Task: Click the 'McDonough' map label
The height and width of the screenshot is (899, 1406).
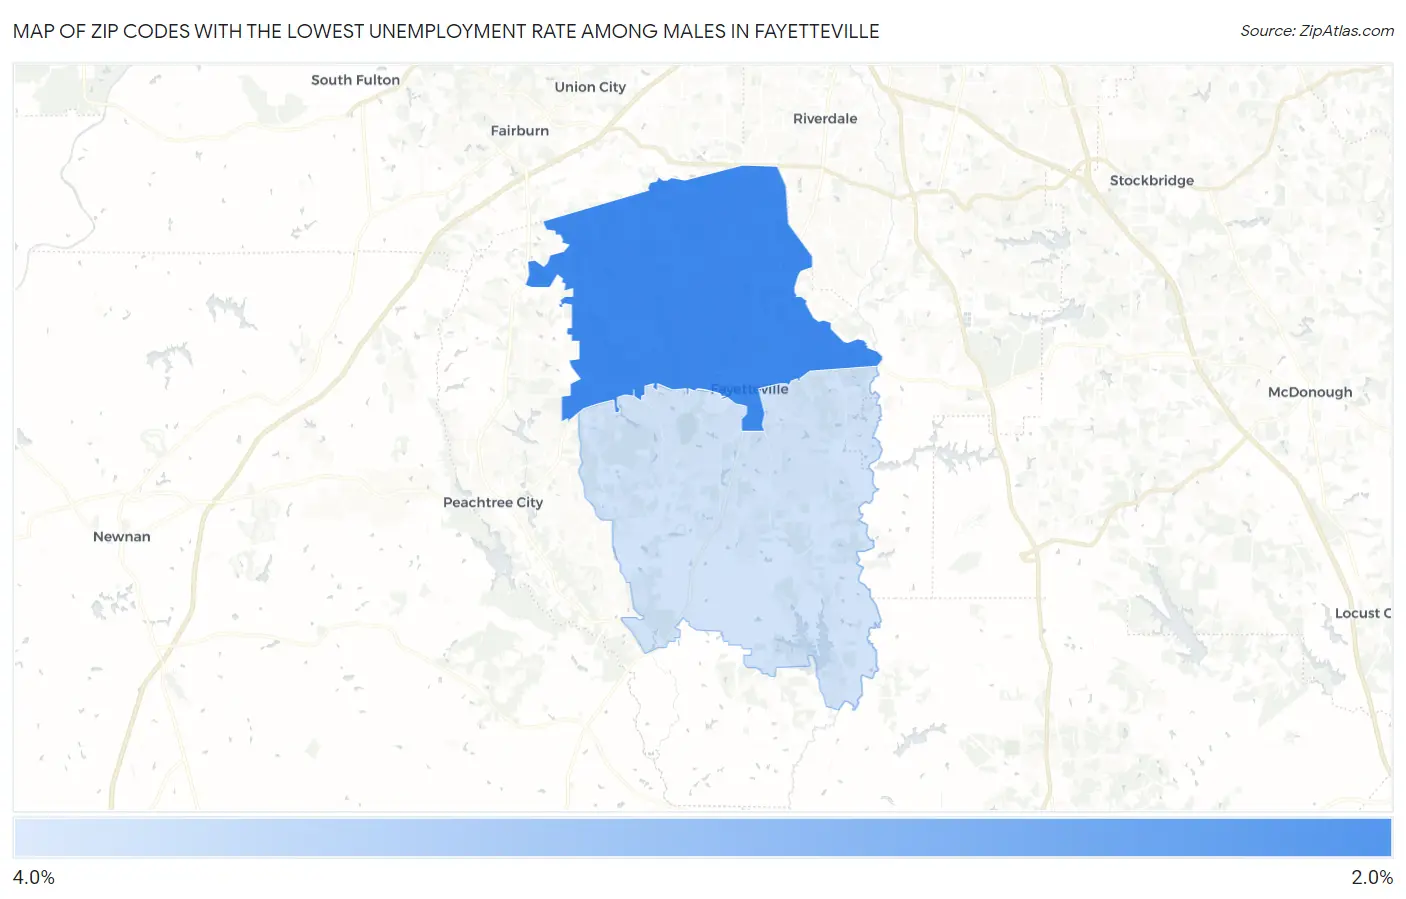Action: coord(1309,393)
